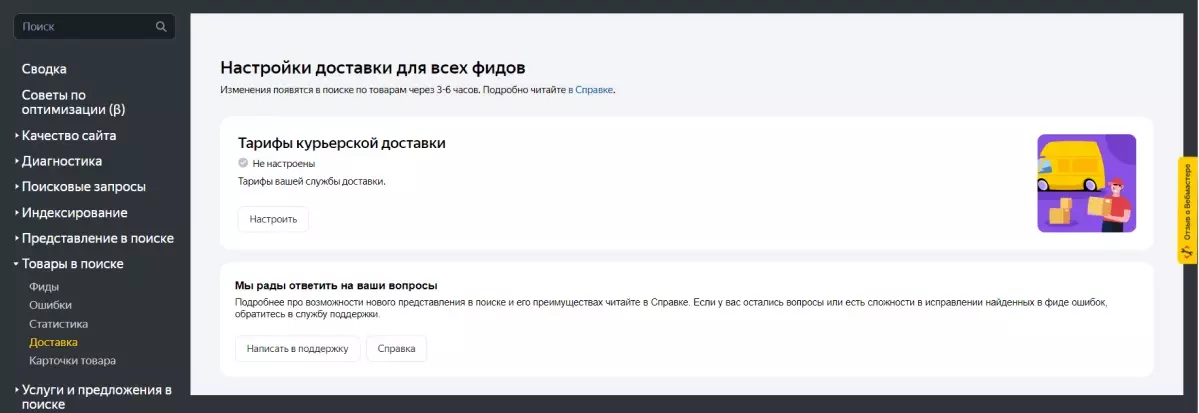Click the Настроить button
This screenshot has width=1199, height=413.
pyautogui.click(x=273, y=219)
